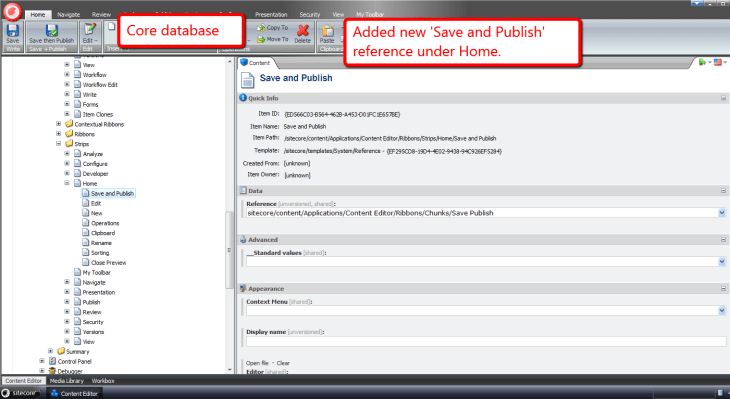Expand the Developer strip node
The image size is (730, 399).
[67, 174]
